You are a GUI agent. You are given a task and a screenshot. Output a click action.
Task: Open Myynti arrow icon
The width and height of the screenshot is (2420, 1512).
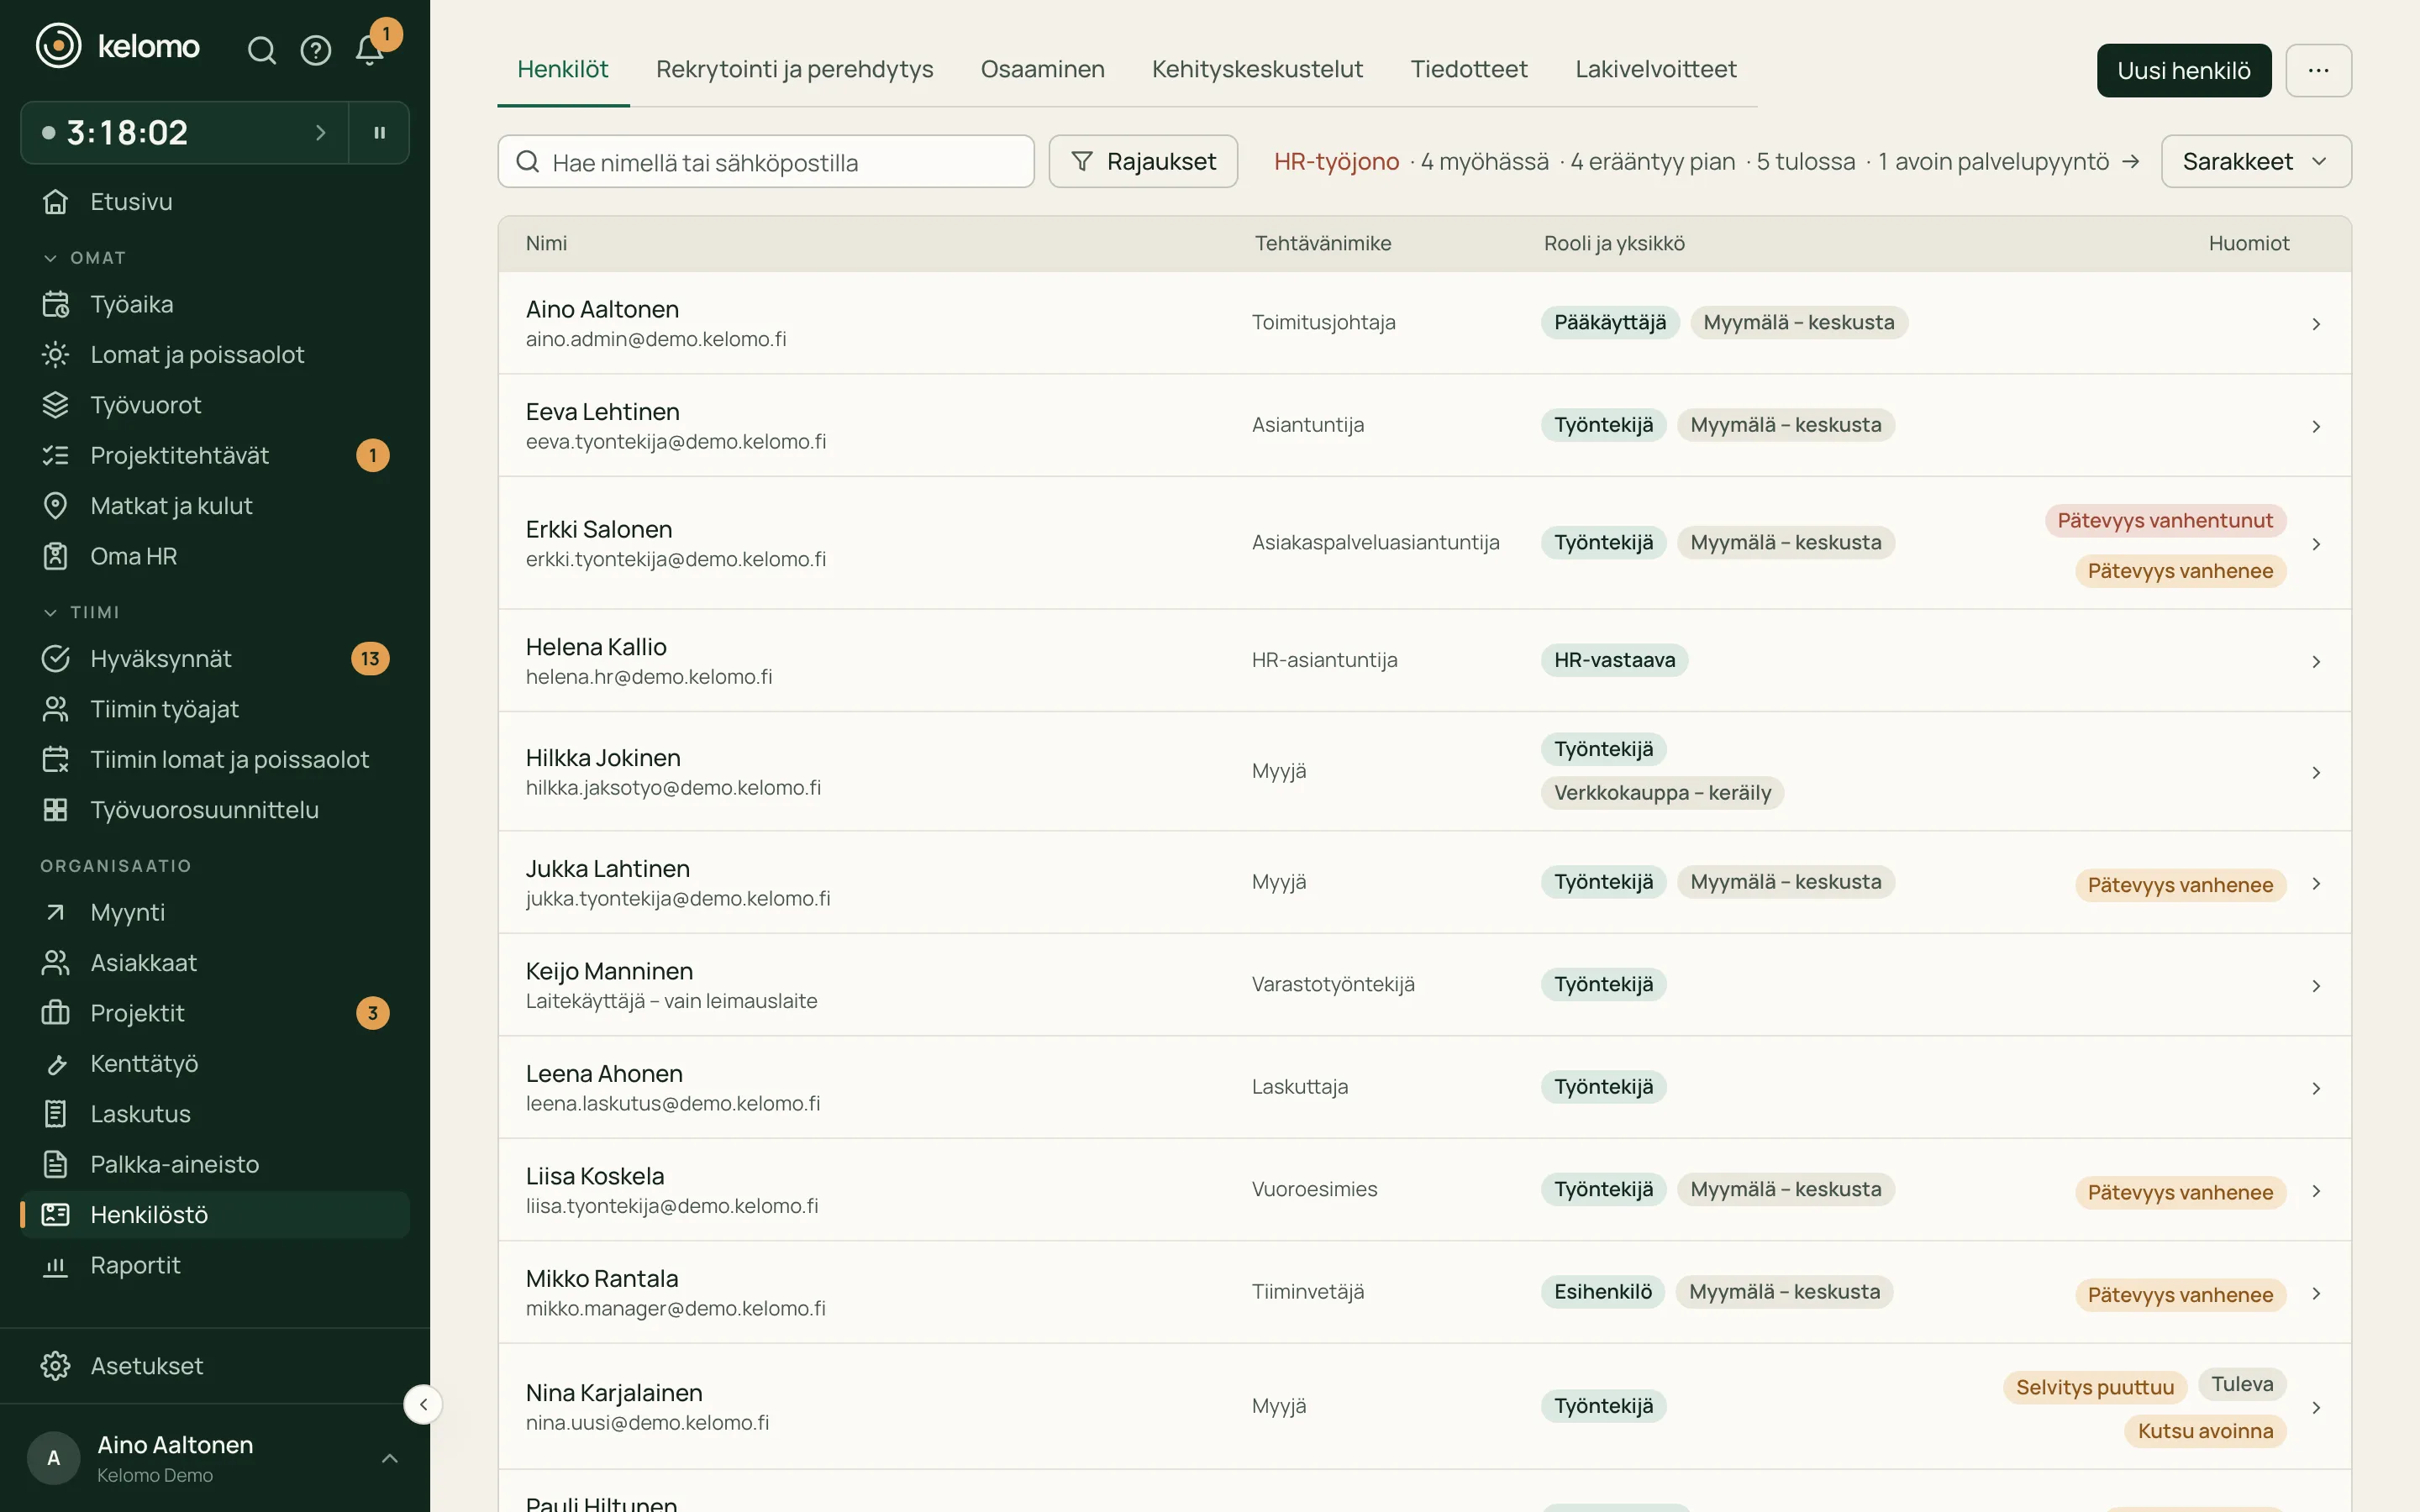pyautogui.click(x=55, y=912)
